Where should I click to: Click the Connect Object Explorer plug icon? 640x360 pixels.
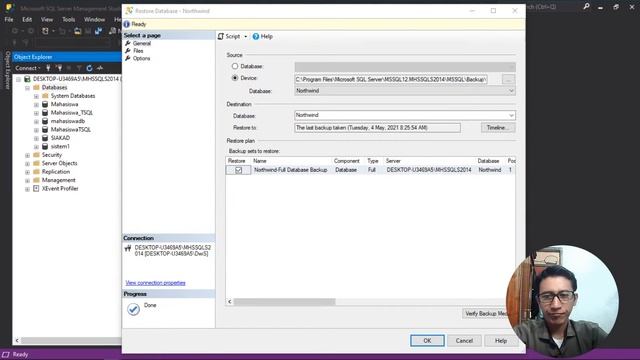[48, 68]
